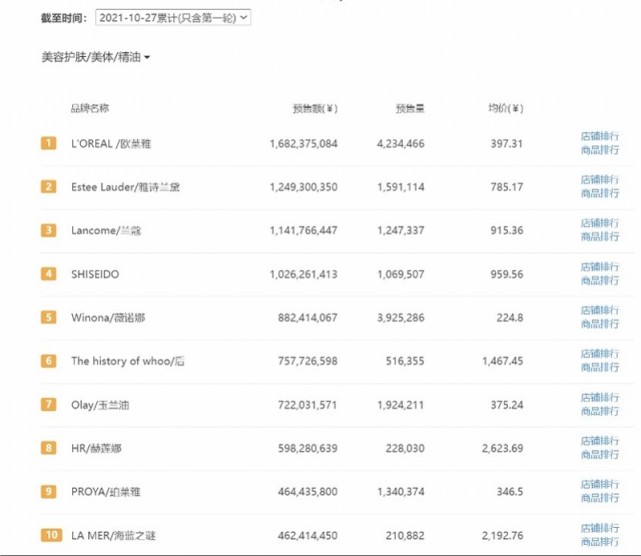Open 商品排行 for PROYA row
Viewport: 641px width, 556px height.
(600, 498)
